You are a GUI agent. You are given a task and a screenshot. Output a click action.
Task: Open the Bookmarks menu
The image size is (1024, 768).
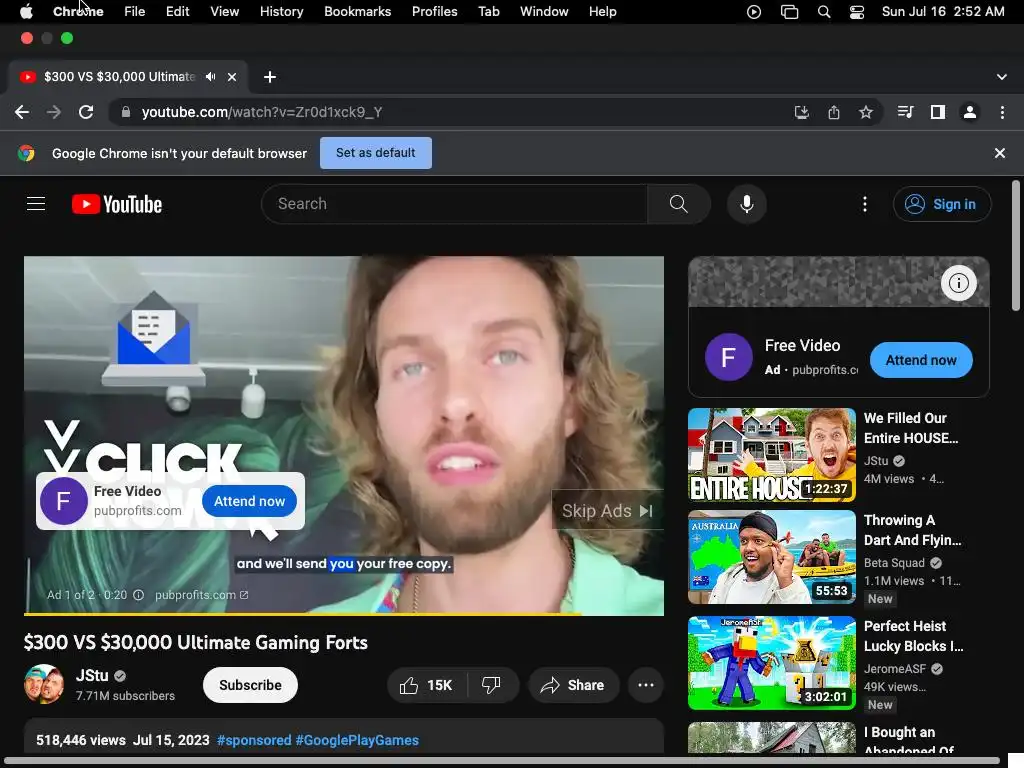pyautogui.click(x=357, y=12)
